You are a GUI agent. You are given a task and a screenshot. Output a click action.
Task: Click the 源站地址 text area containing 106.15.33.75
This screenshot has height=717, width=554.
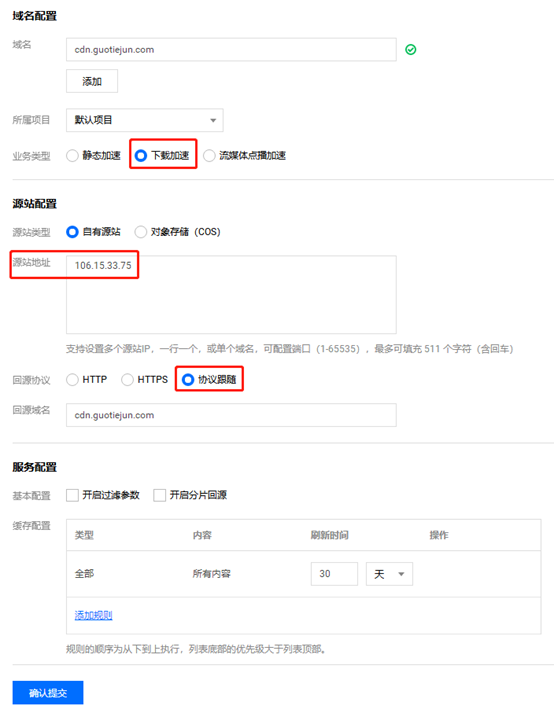pyautogui.click(x=231, y=295)
